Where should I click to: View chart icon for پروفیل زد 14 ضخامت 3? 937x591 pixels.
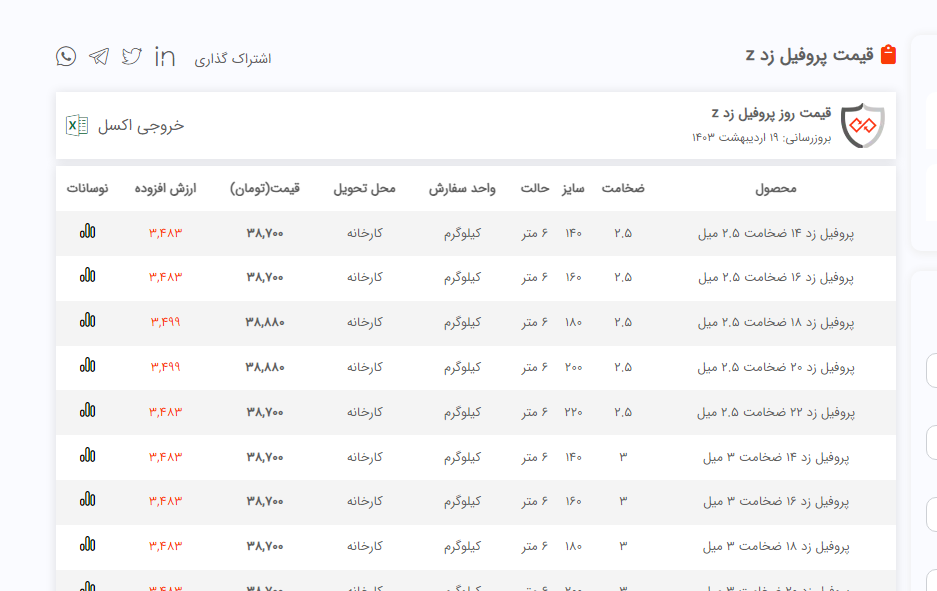88,456
